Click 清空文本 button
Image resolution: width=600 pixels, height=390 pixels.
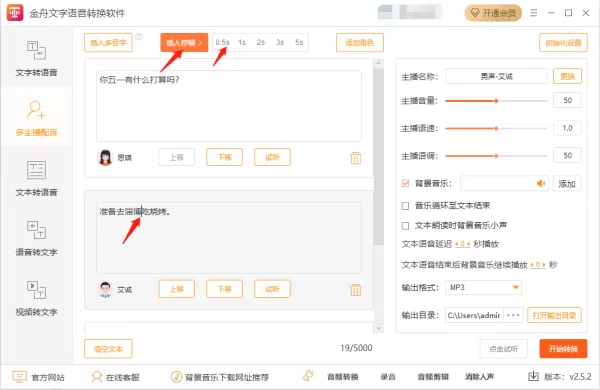pos(108,349)
